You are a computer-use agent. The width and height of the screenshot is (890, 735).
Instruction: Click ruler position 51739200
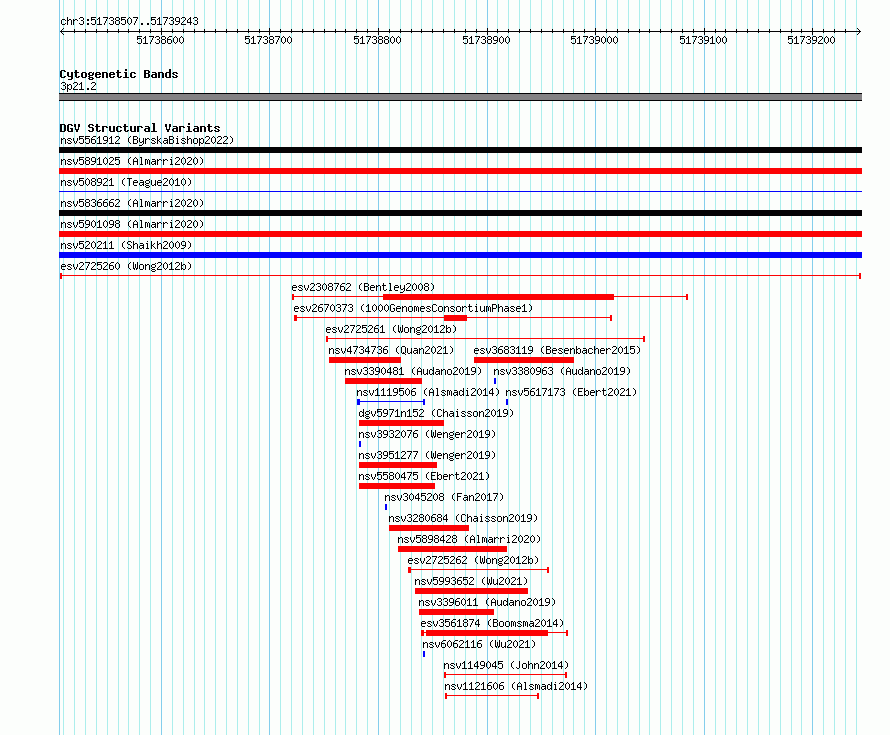click(x=811, y=40)
